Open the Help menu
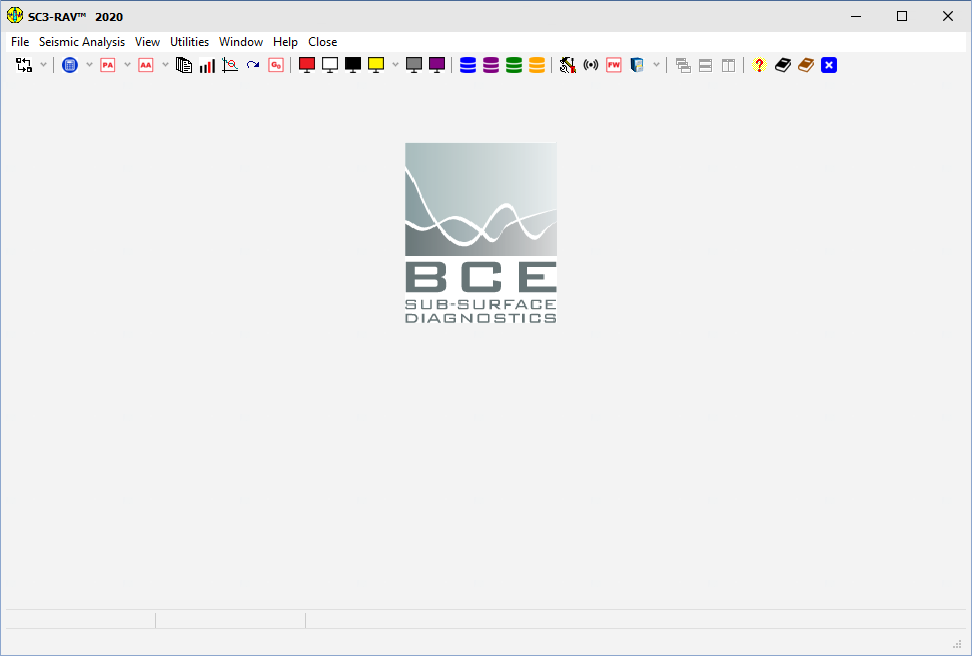 (x=285, y=42)
